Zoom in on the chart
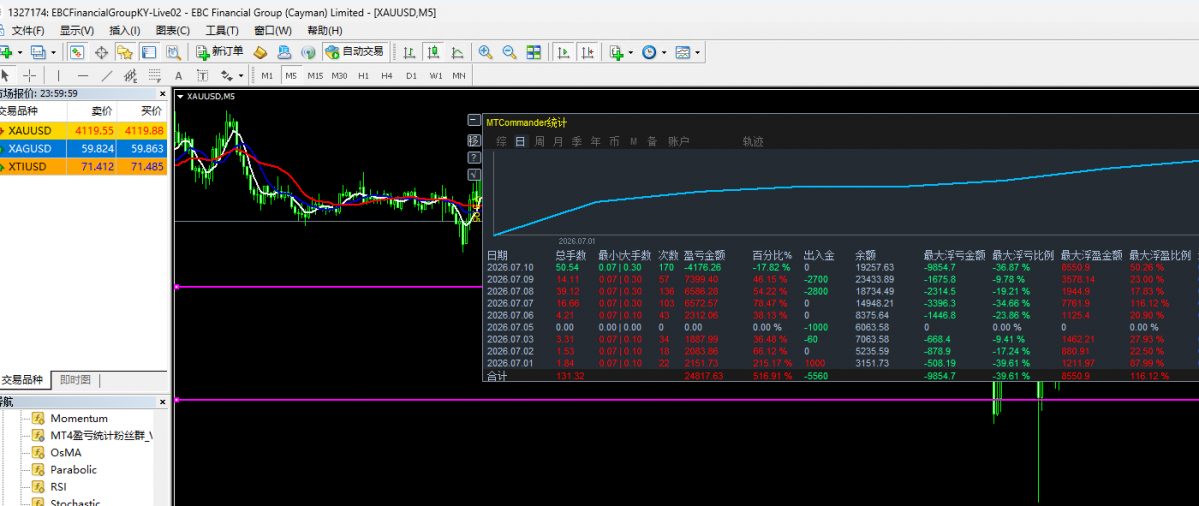The width and height of the screenshot is (1199, 506). click(485, 52)
